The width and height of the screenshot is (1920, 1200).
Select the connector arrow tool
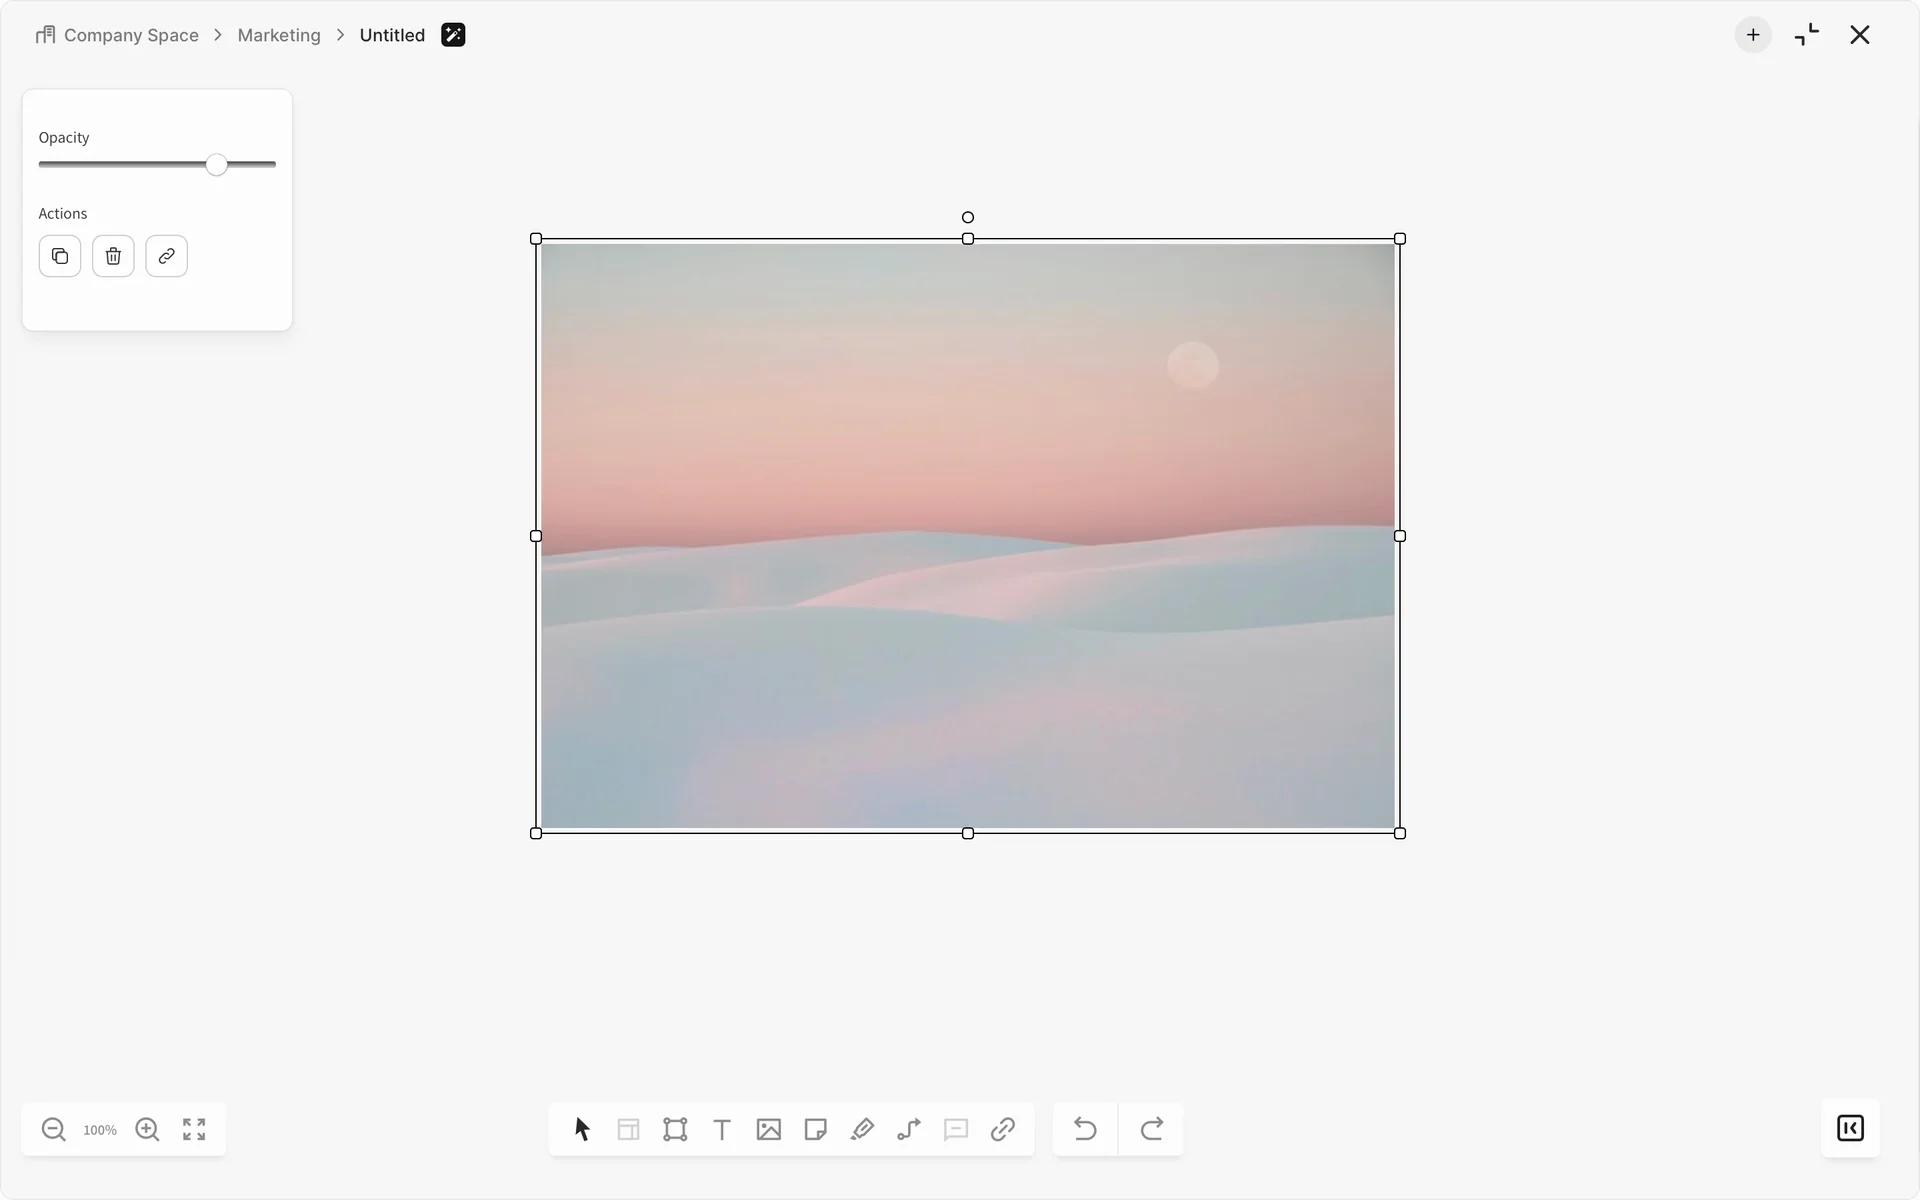909,1129
